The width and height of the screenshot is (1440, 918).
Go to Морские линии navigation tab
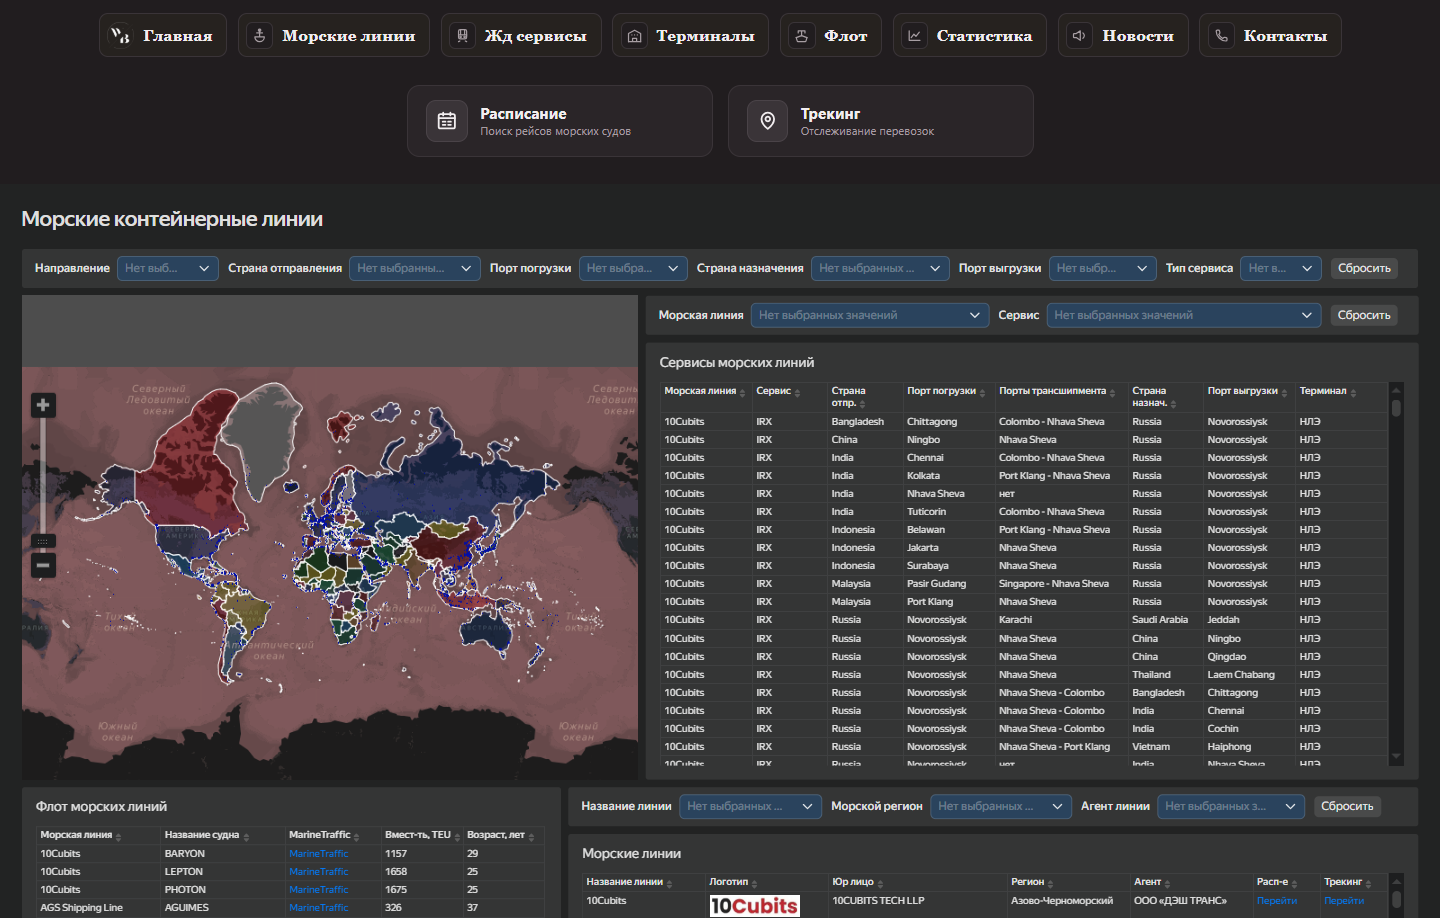[334, 35]
